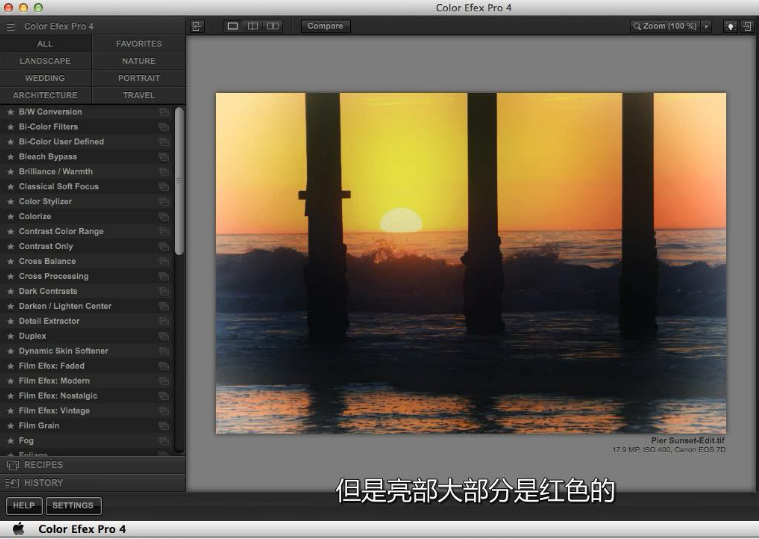The image size is (759, 539).
Task: Toggle favorite star for Bleach Bypass
Action: pyautogui.click(x=10, y=157)
